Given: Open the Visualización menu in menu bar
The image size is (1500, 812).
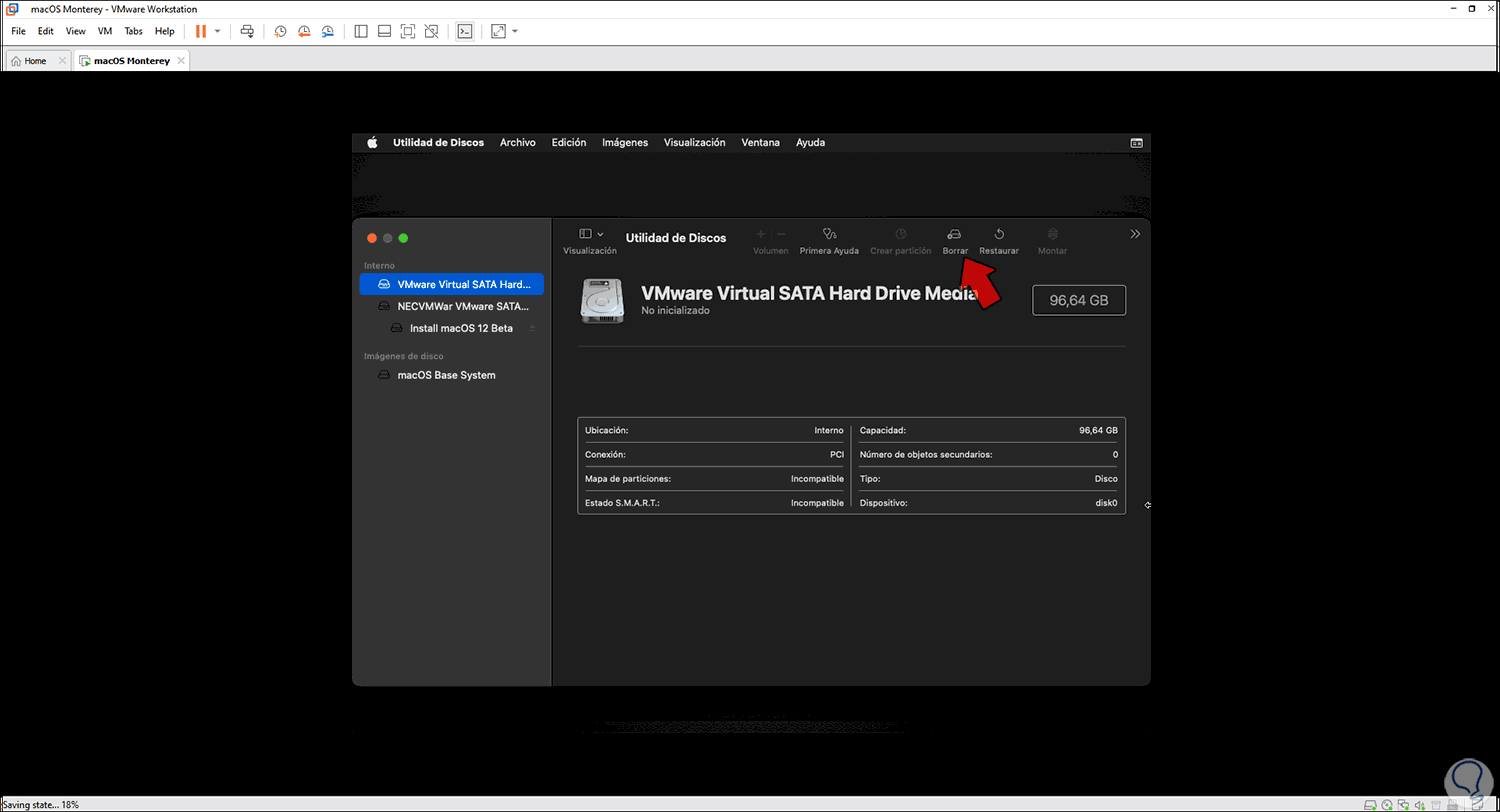Looking at the screenshot, I should 695,142.
